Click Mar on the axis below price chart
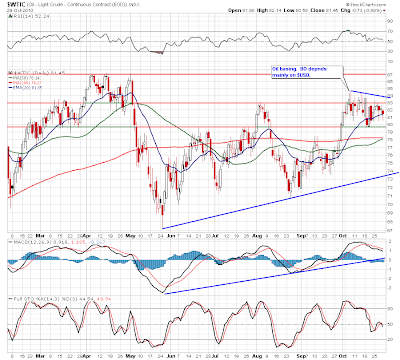This screenshot has width=400, height=360. pos(40,235)
